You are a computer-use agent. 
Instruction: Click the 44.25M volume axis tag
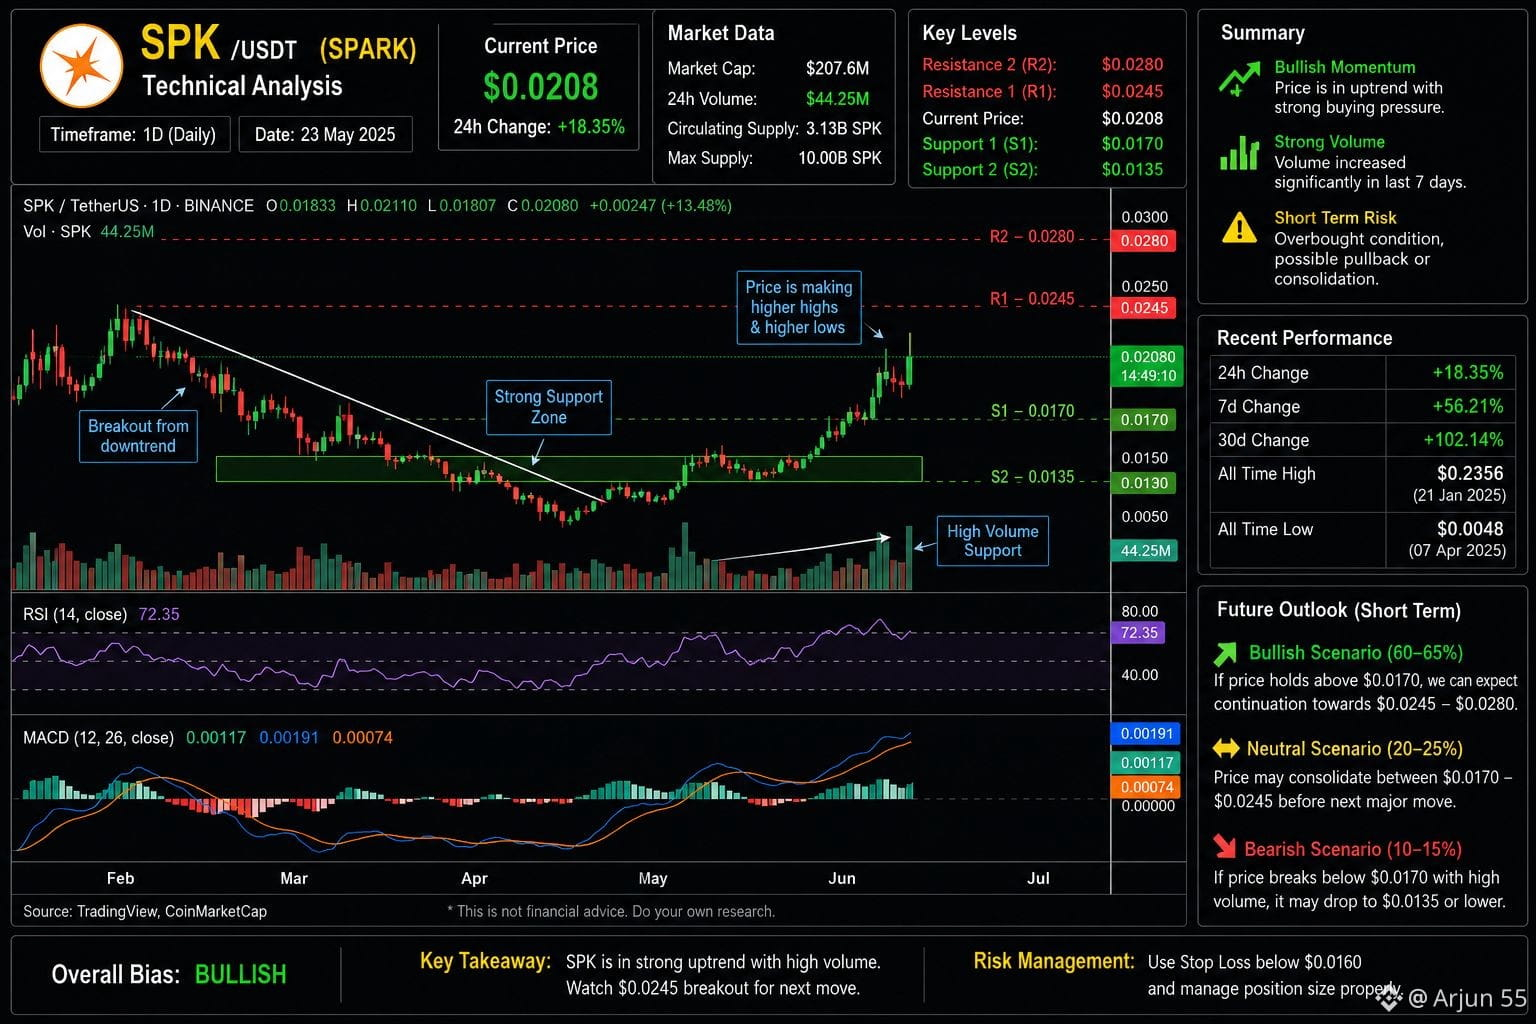(1144, 551)
